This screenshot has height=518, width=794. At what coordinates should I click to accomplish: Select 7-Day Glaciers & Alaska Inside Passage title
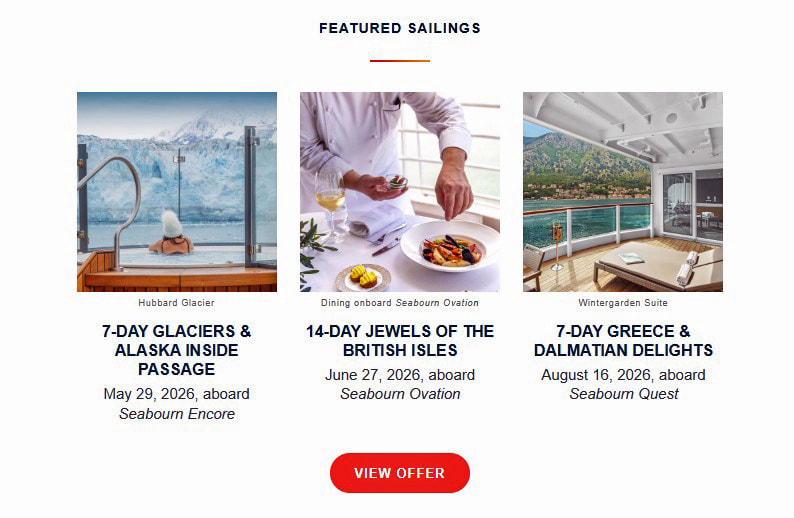tap(177, 350)
